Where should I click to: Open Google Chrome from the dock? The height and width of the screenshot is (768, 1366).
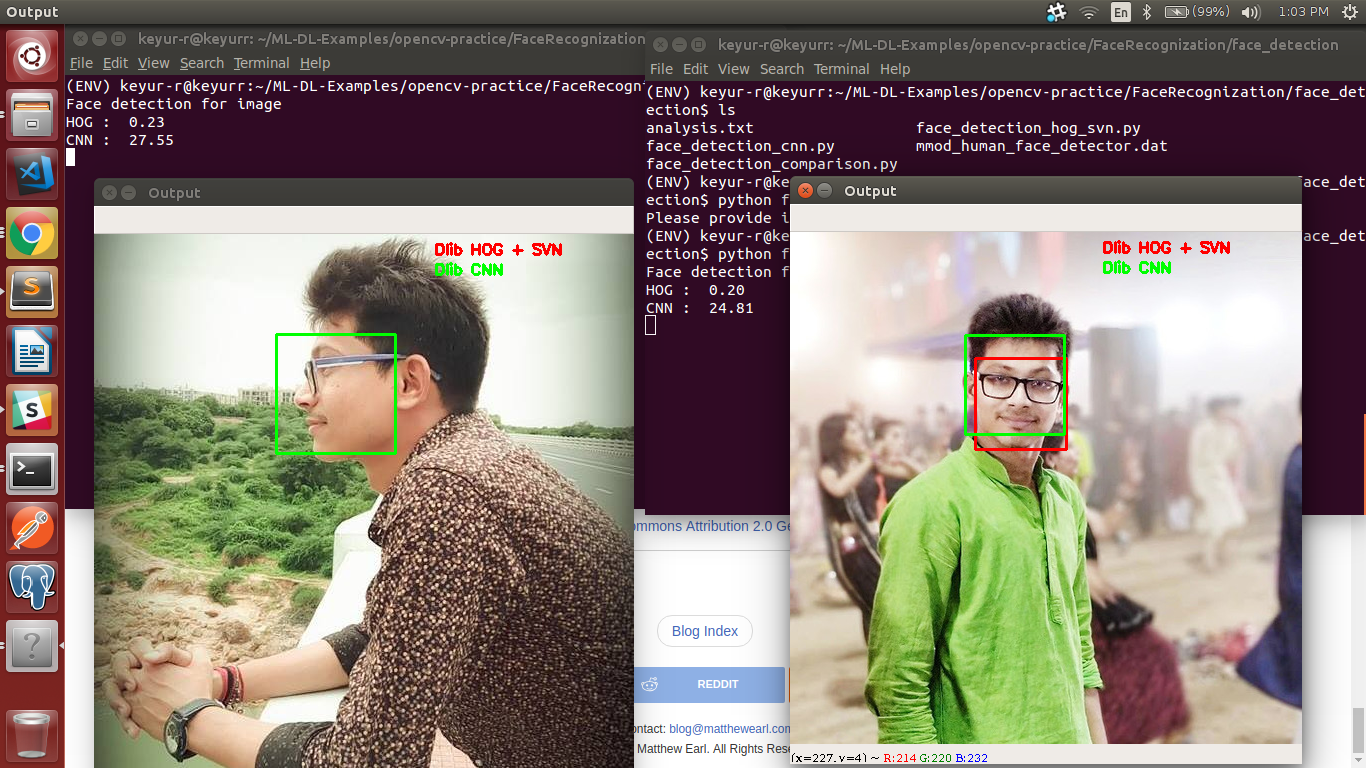coord(32,233)
